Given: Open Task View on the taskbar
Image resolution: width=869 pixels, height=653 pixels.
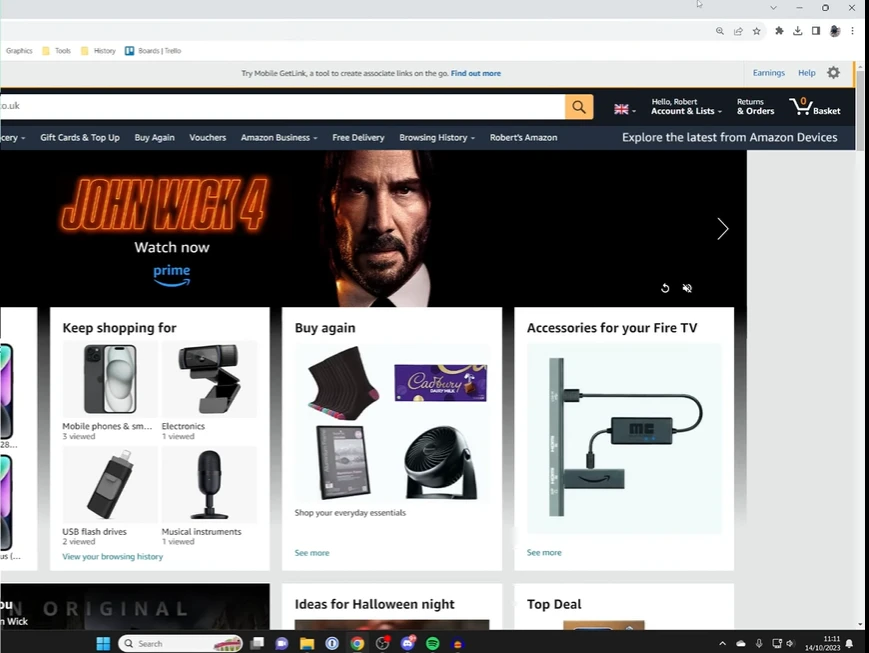Looking at the screenshot, I should coord(257,643).
